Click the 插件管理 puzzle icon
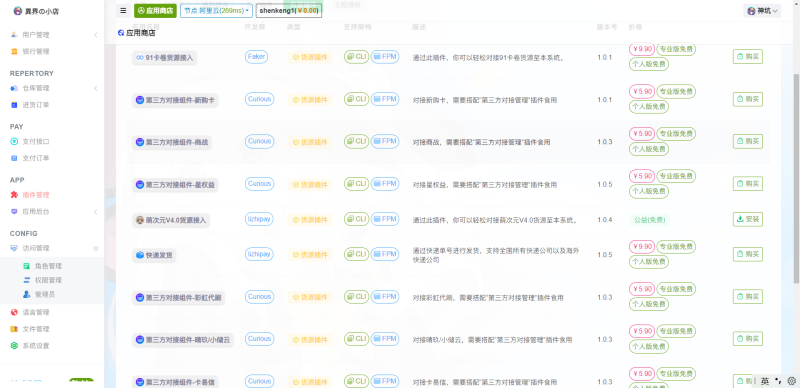Viewport: 800px width, 388px height. coord(14,195)
